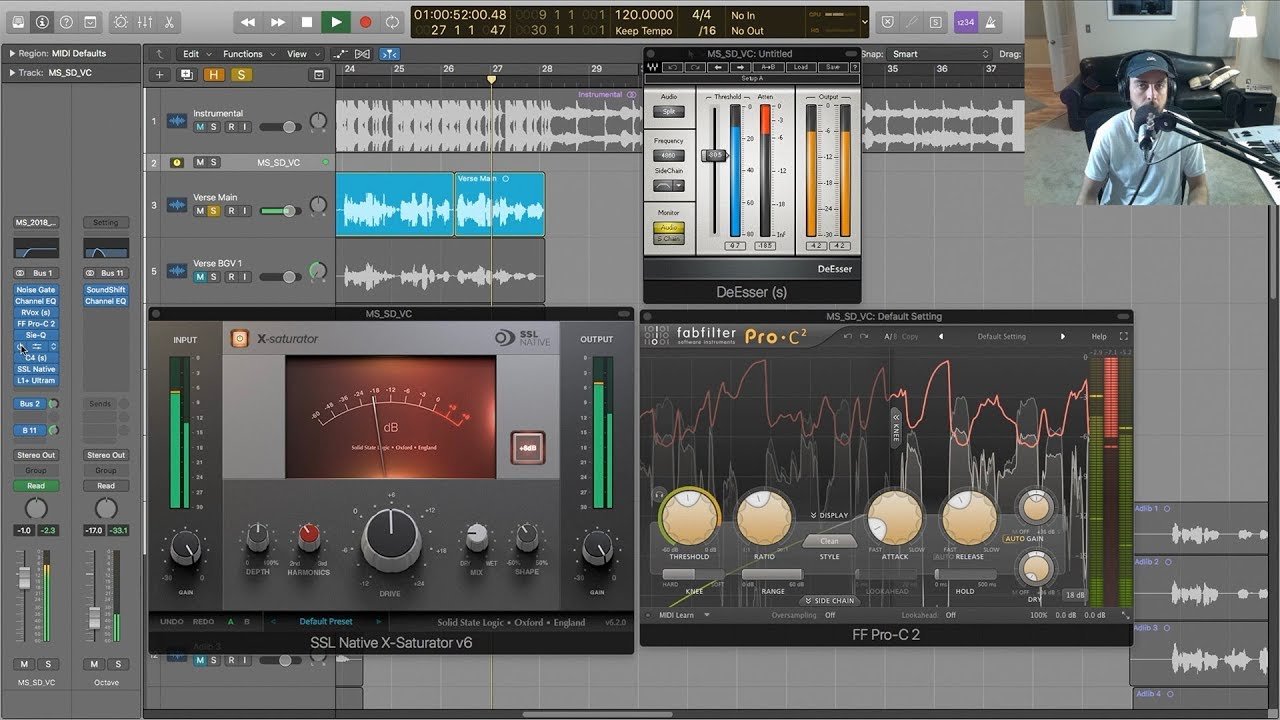
Task: Toggle the +6dB button in X-Saturator
Action: [528, 448]
